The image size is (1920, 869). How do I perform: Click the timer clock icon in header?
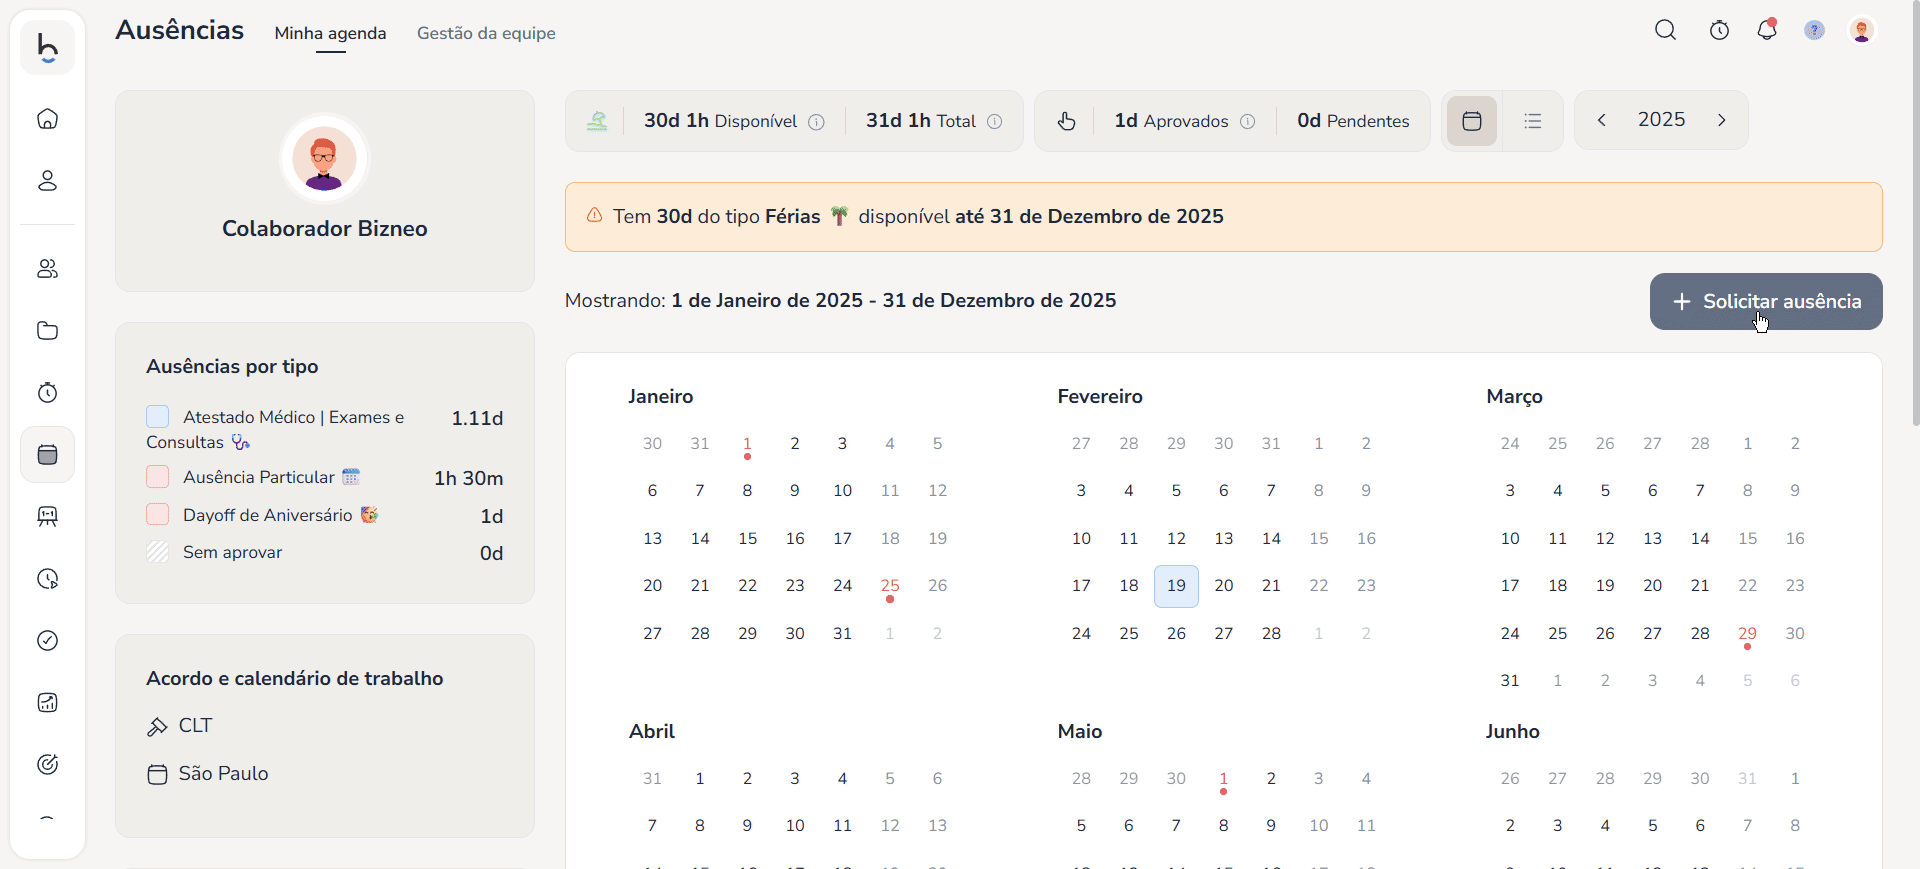(x=1719, y=31)
